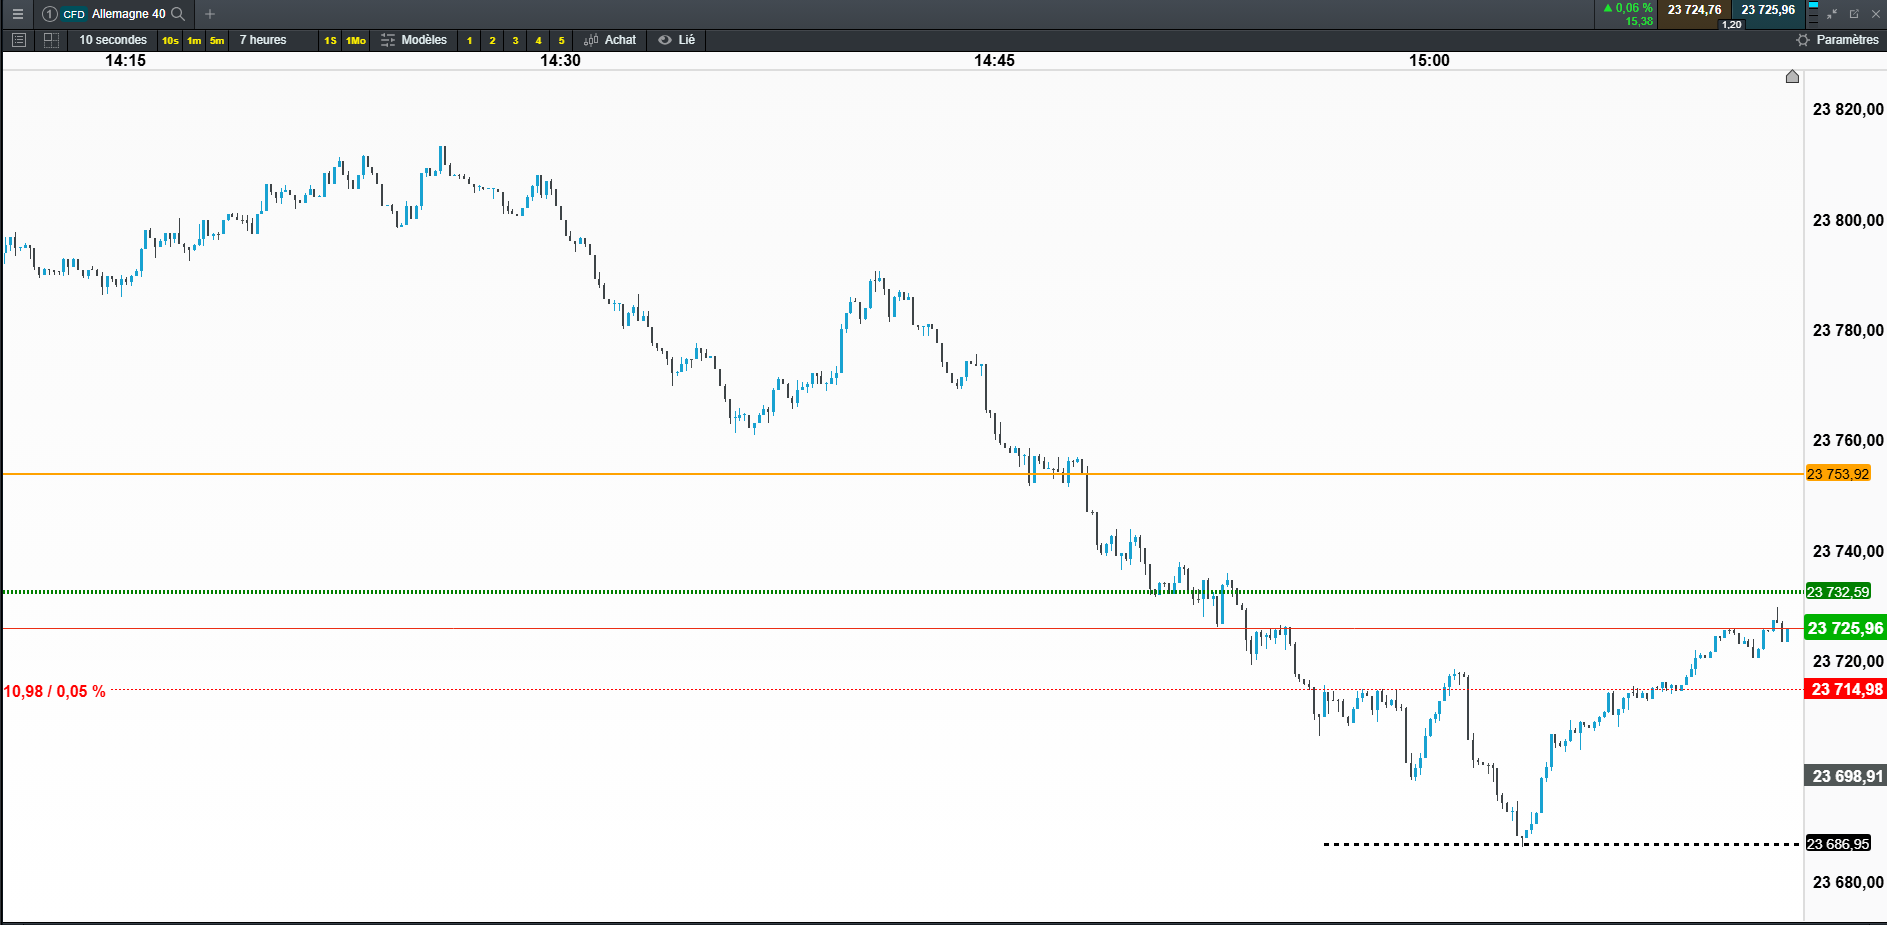Add a new chart tab with plus

click(x=210, y=14)
